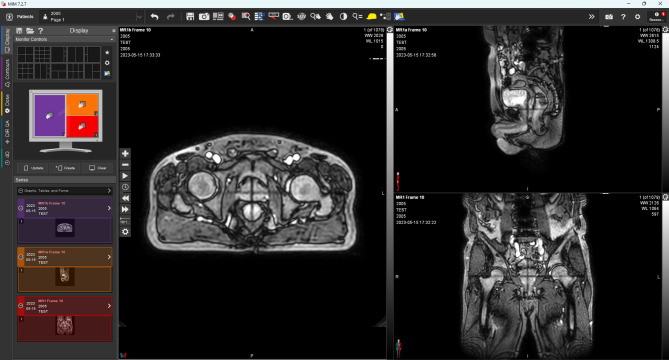Switch to the Dose sidebar tab
This screenshot has width=669, height=360.
7,104
